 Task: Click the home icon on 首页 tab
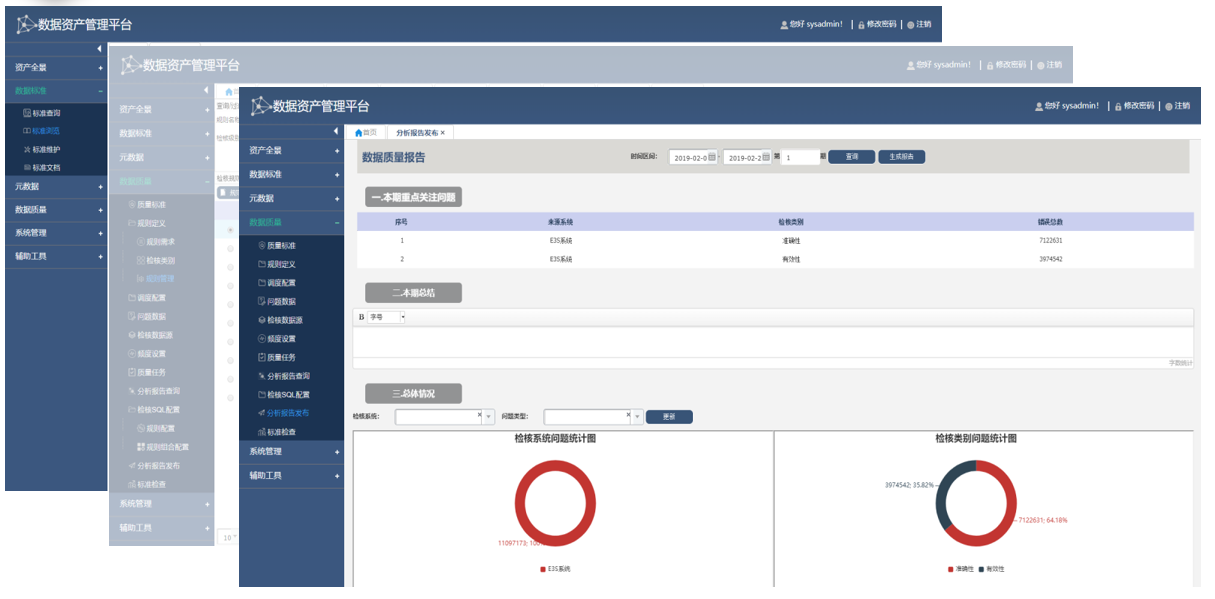pos(358,132)
